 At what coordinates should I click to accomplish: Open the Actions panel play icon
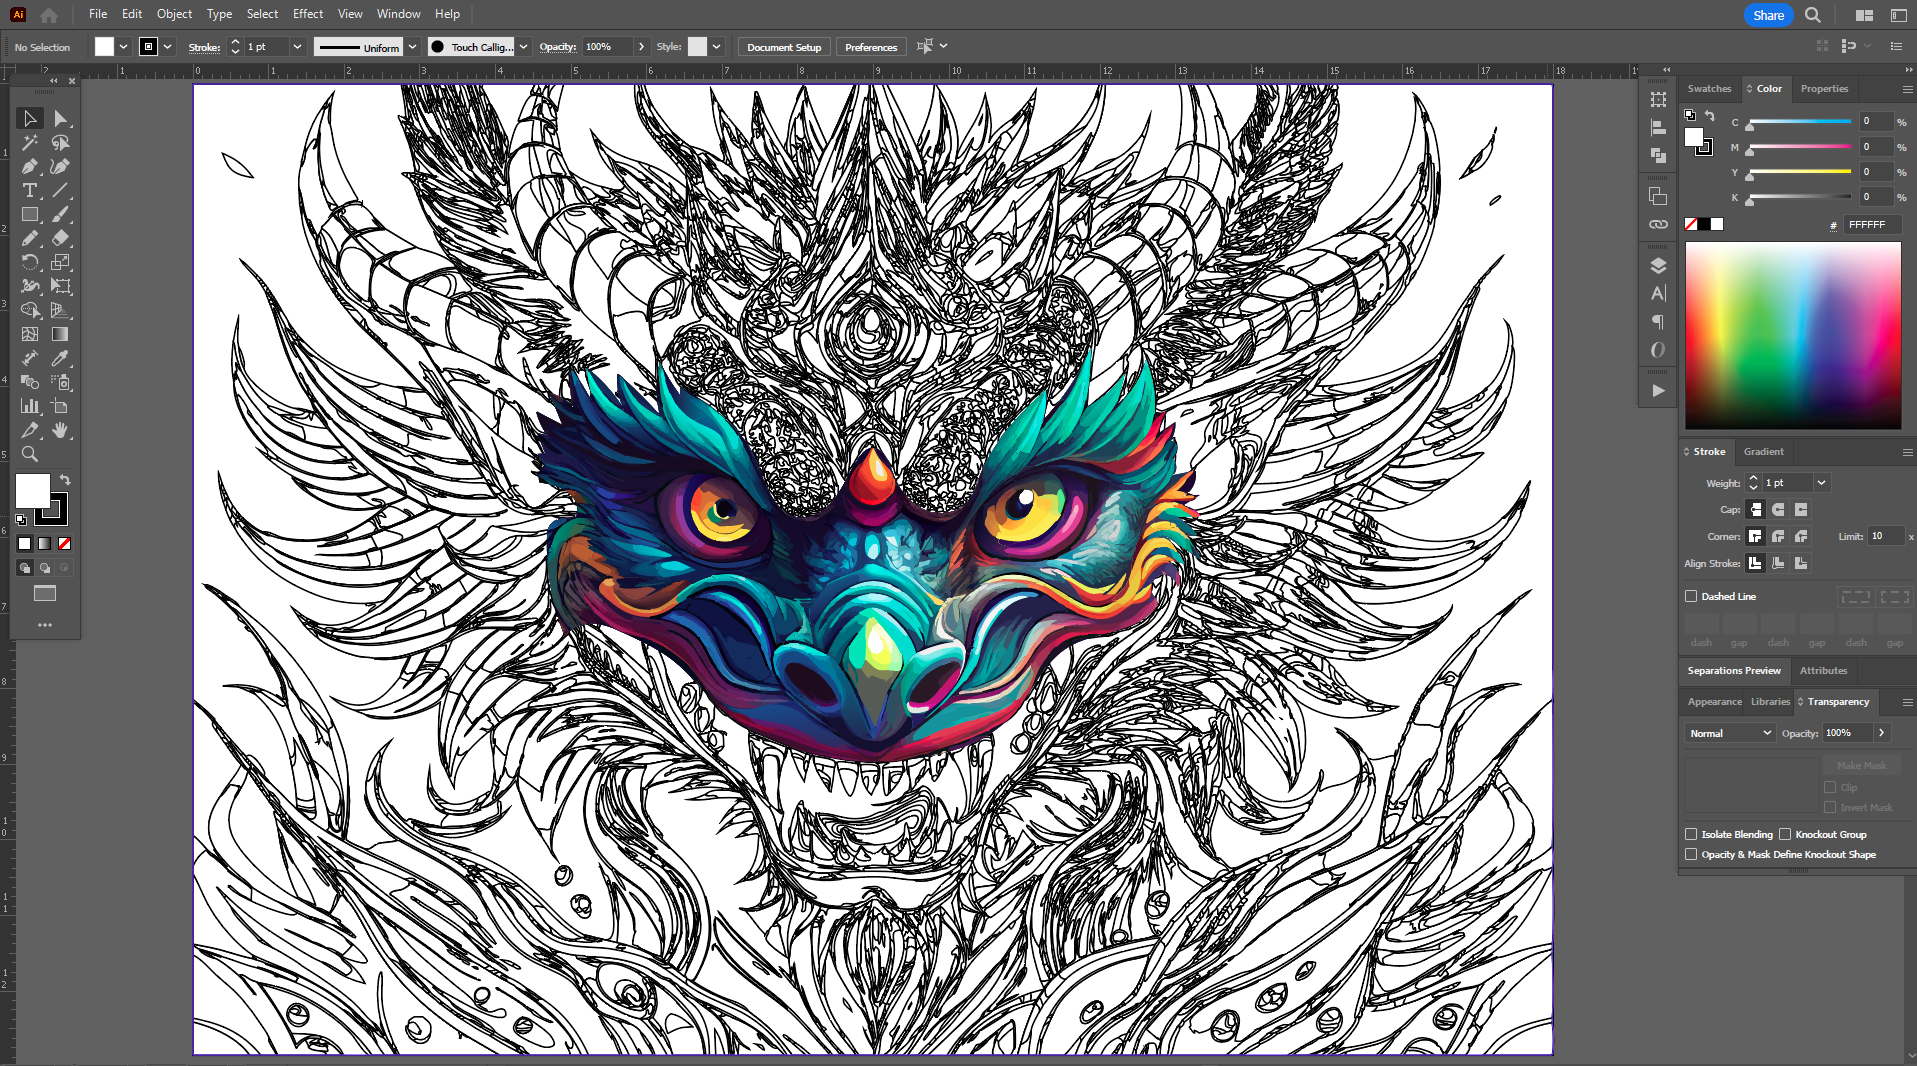[1658, 390]
